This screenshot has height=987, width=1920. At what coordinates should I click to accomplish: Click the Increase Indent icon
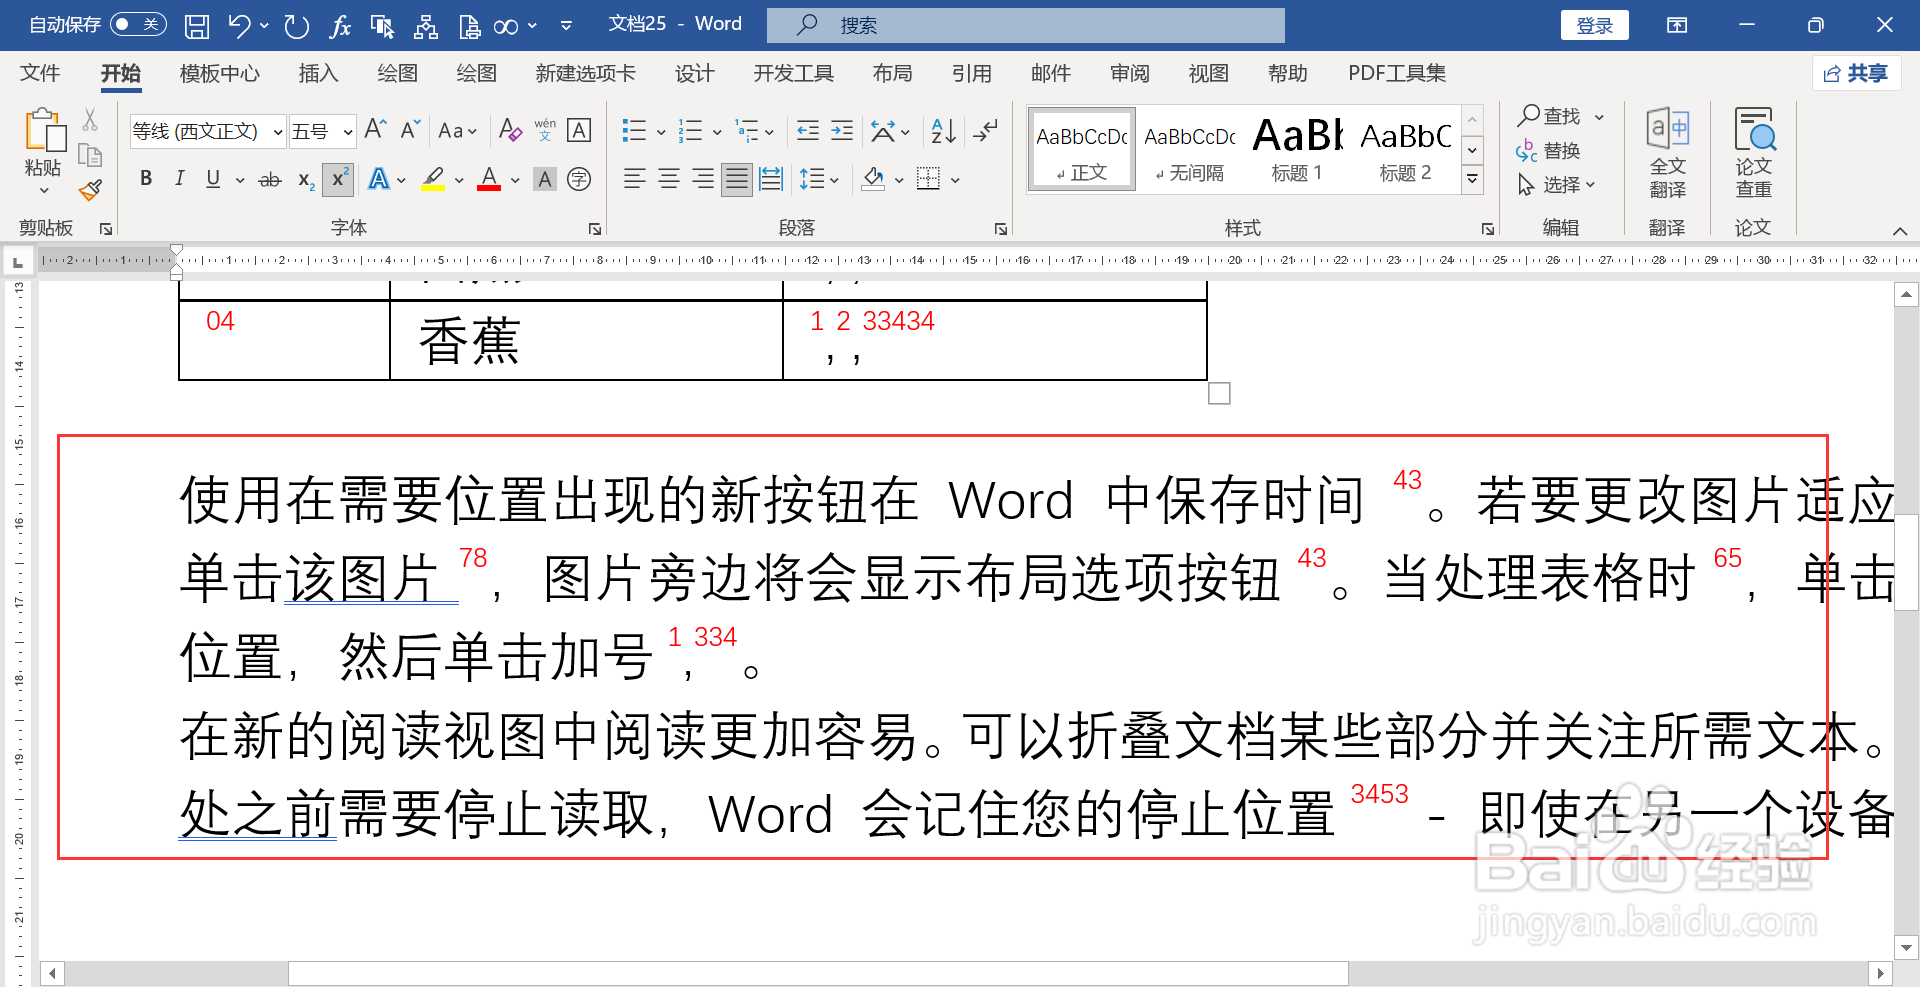tap(842, 130)
